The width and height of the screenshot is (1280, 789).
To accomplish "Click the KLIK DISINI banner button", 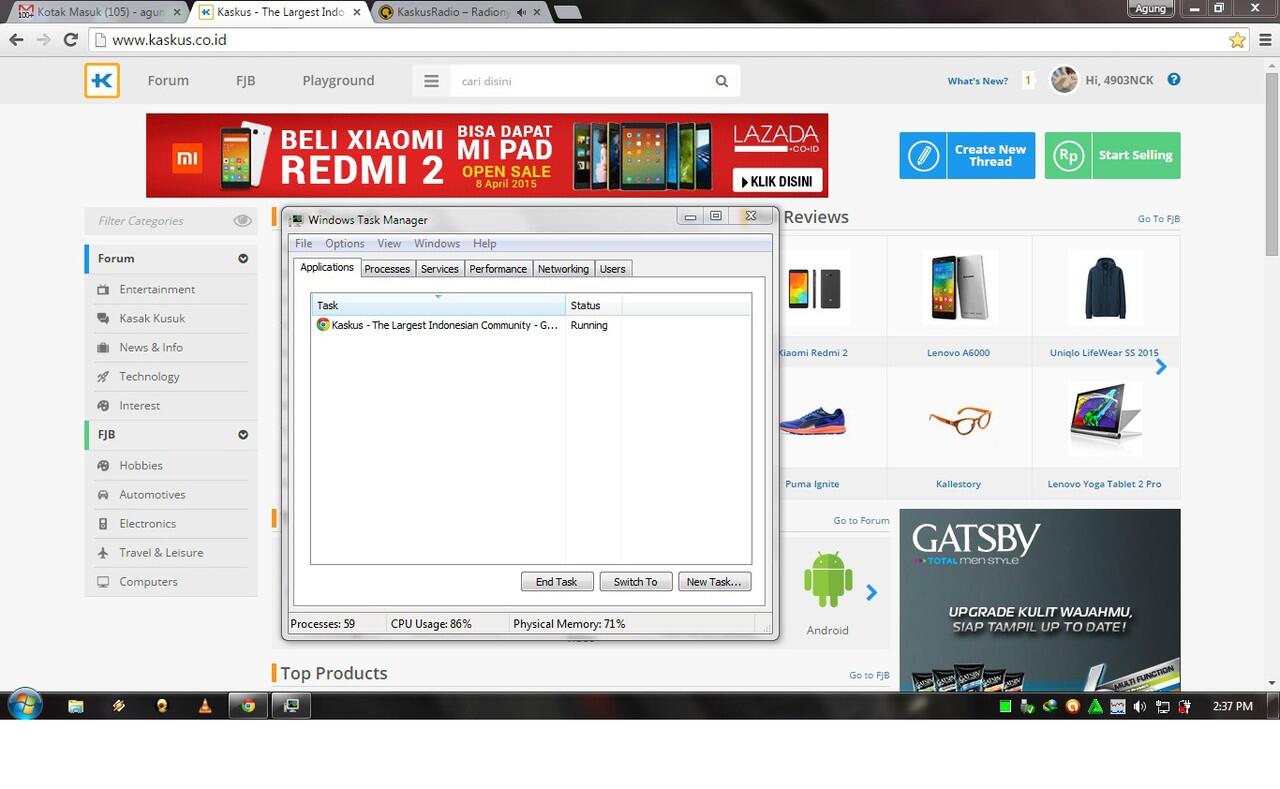I will click(778, 181).
